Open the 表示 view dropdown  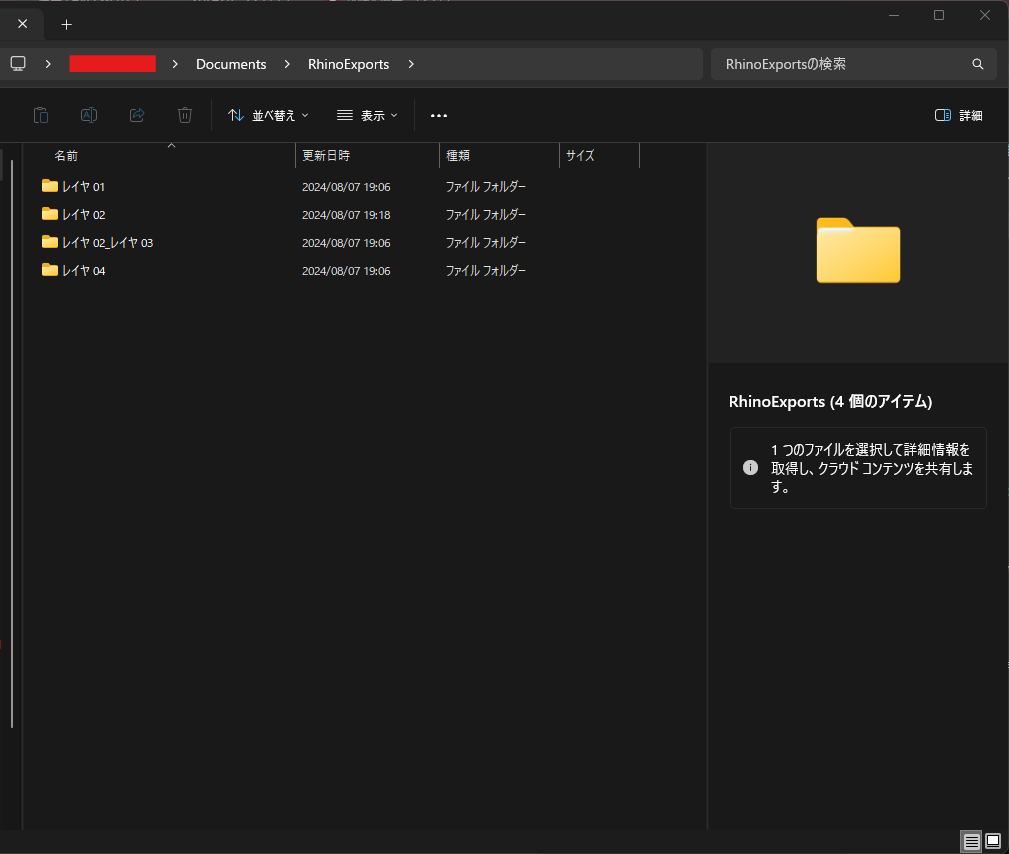[367, 115]
